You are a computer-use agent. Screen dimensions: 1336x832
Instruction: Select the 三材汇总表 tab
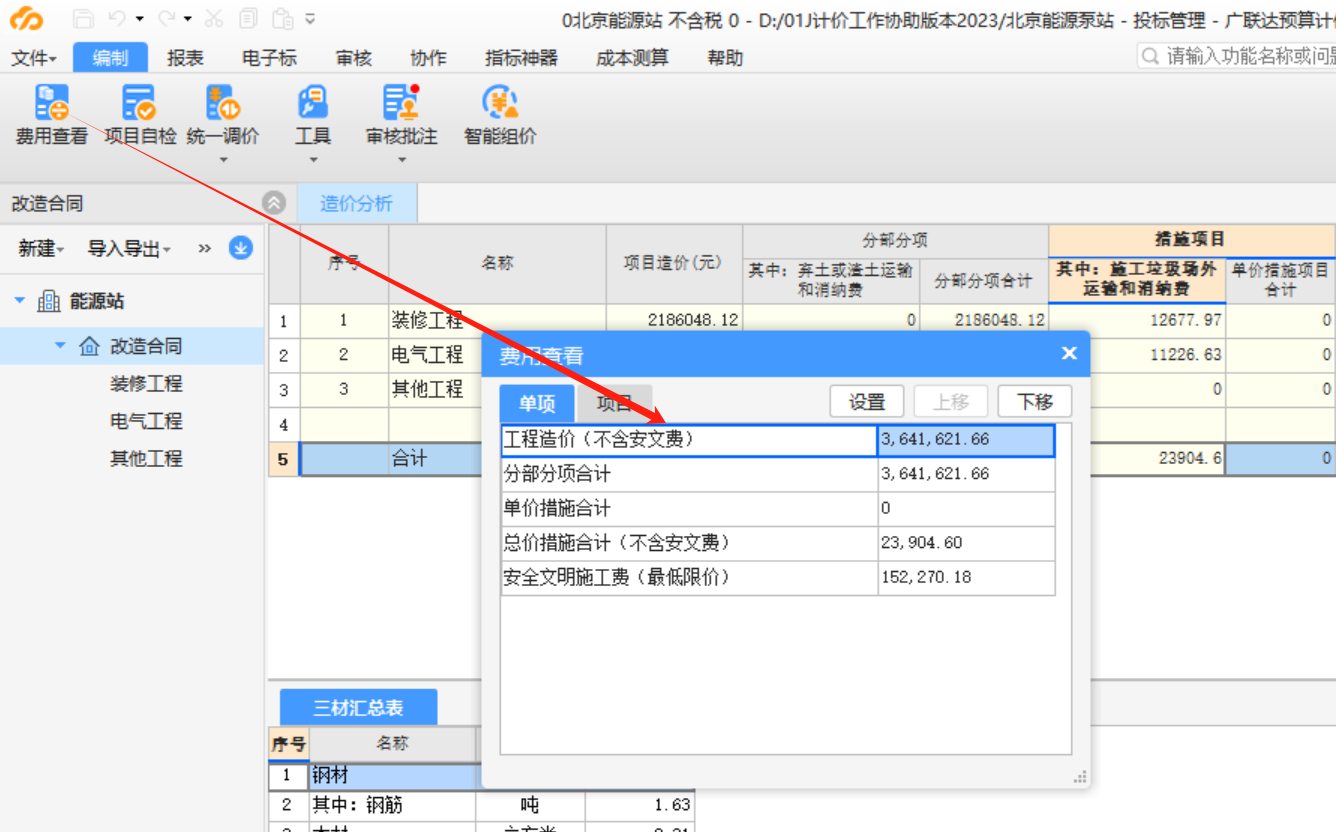[358, 707]
